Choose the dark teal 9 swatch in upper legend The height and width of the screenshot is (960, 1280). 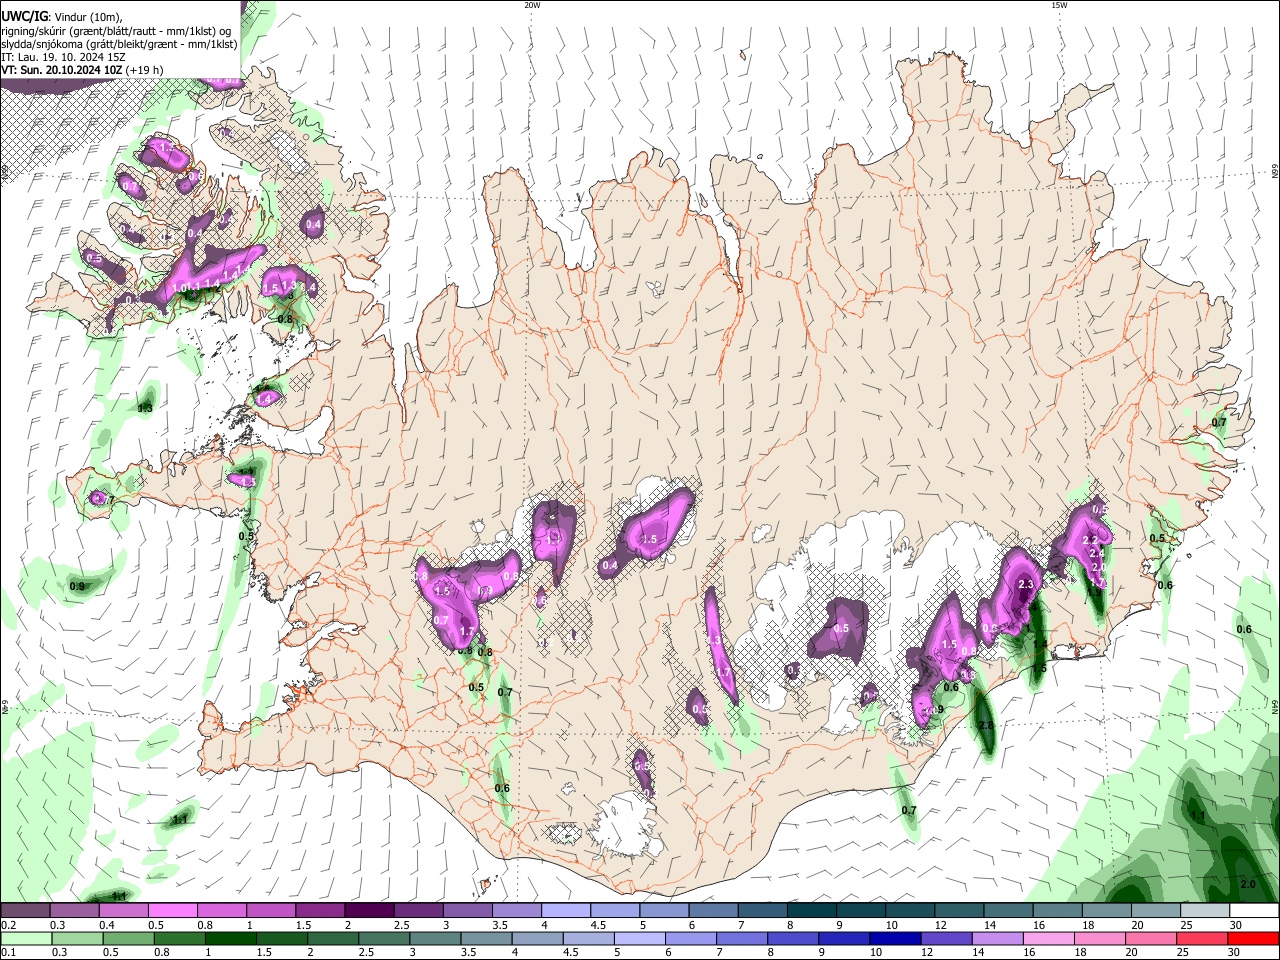[861, 910]
